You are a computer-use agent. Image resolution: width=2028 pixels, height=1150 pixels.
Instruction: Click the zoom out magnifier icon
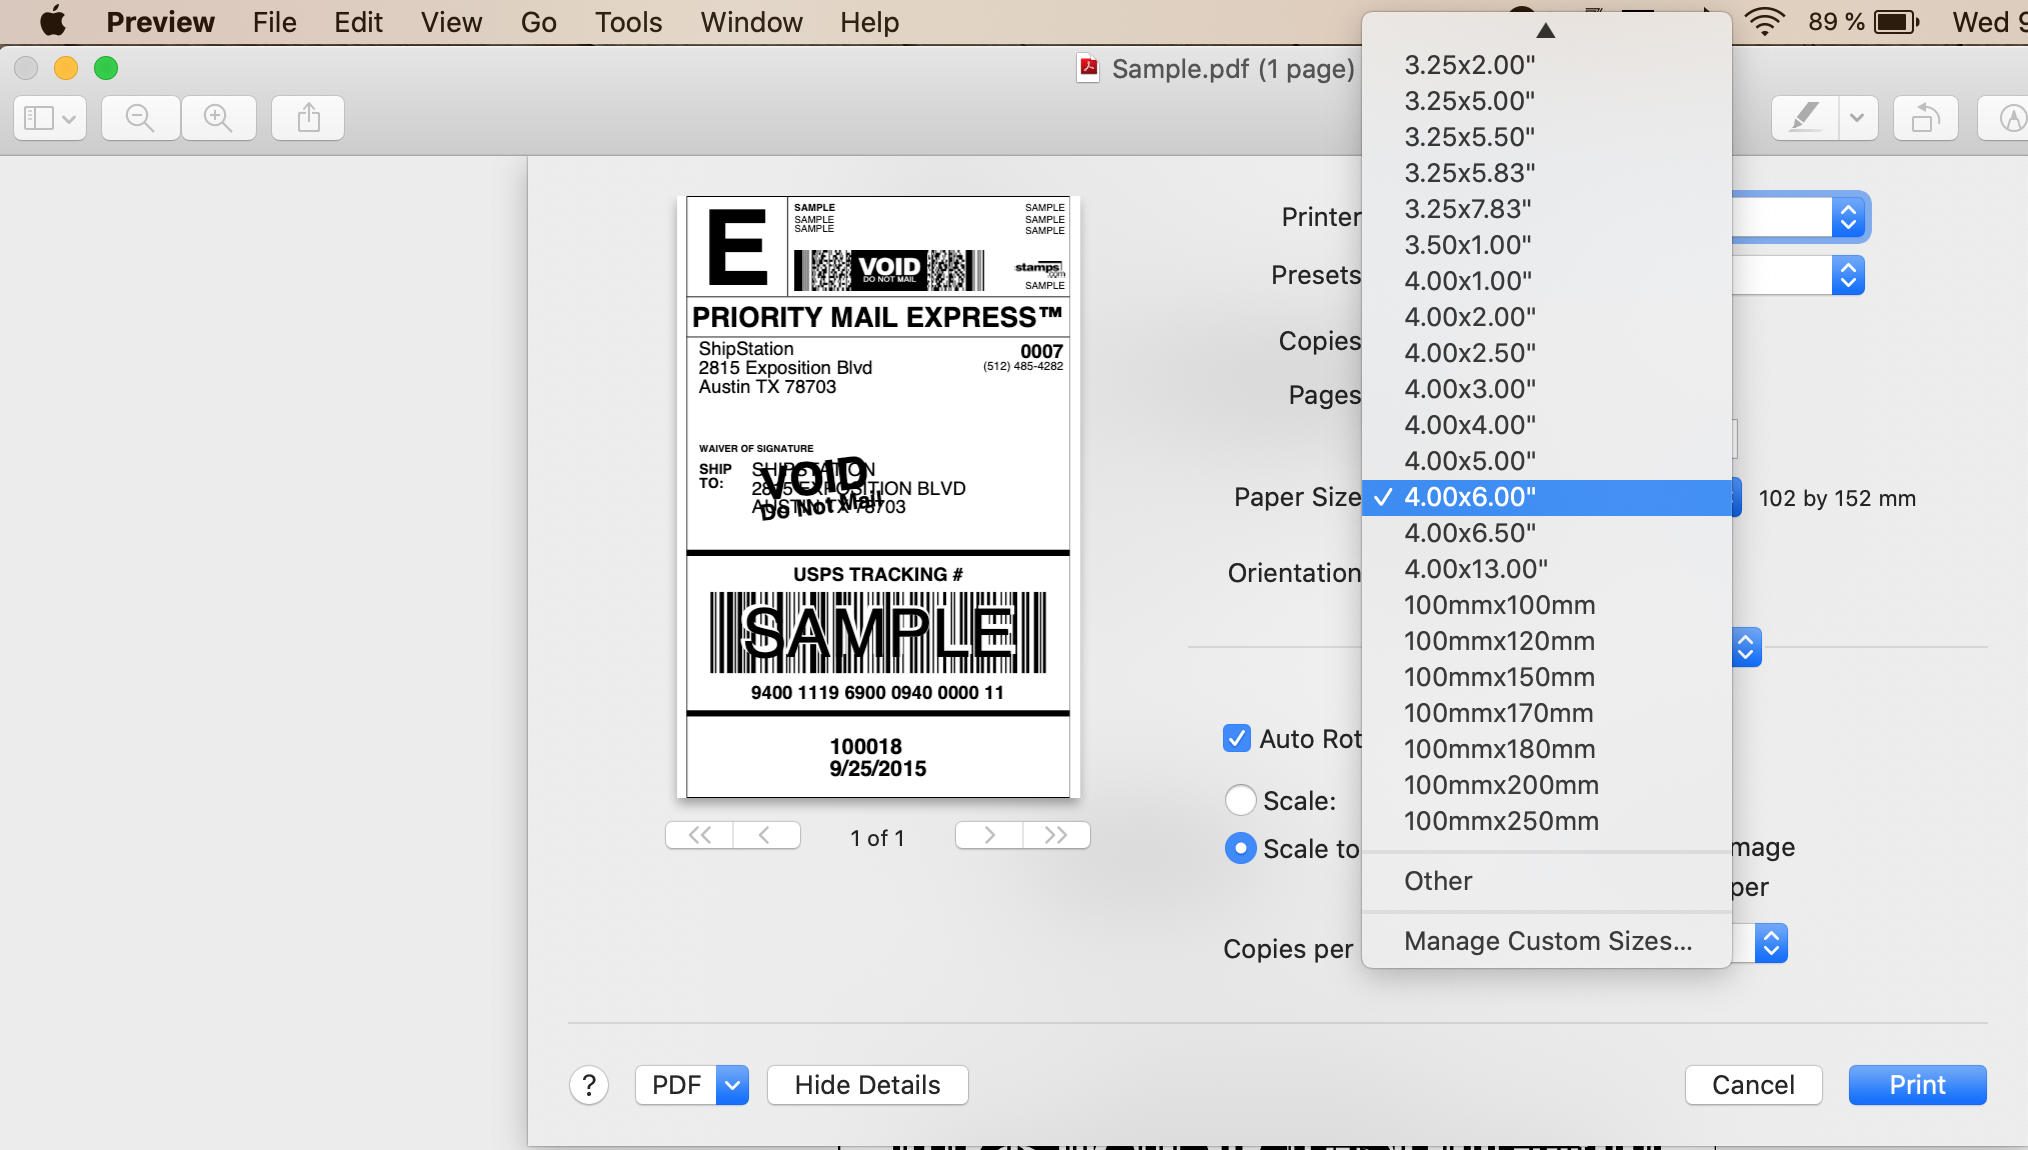140,118
